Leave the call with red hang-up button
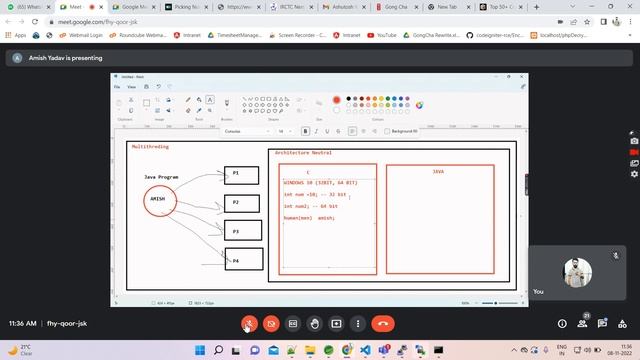This screenshot has height=360, width=640. pyautogui.click(x=383, y=324)
